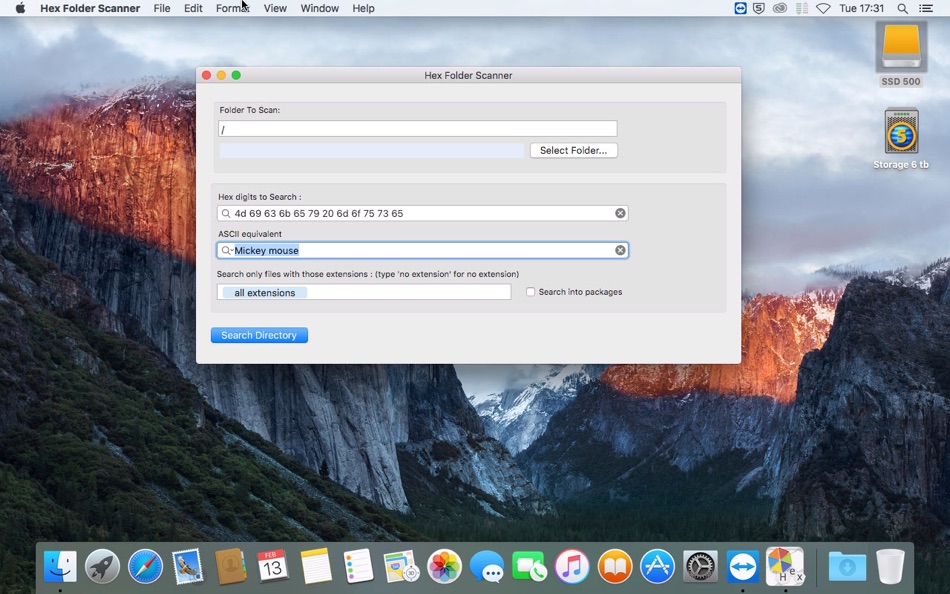The image size is (950, 594).
Task: Click the Folder To Scan path field
Action: (x=417, y=128)
